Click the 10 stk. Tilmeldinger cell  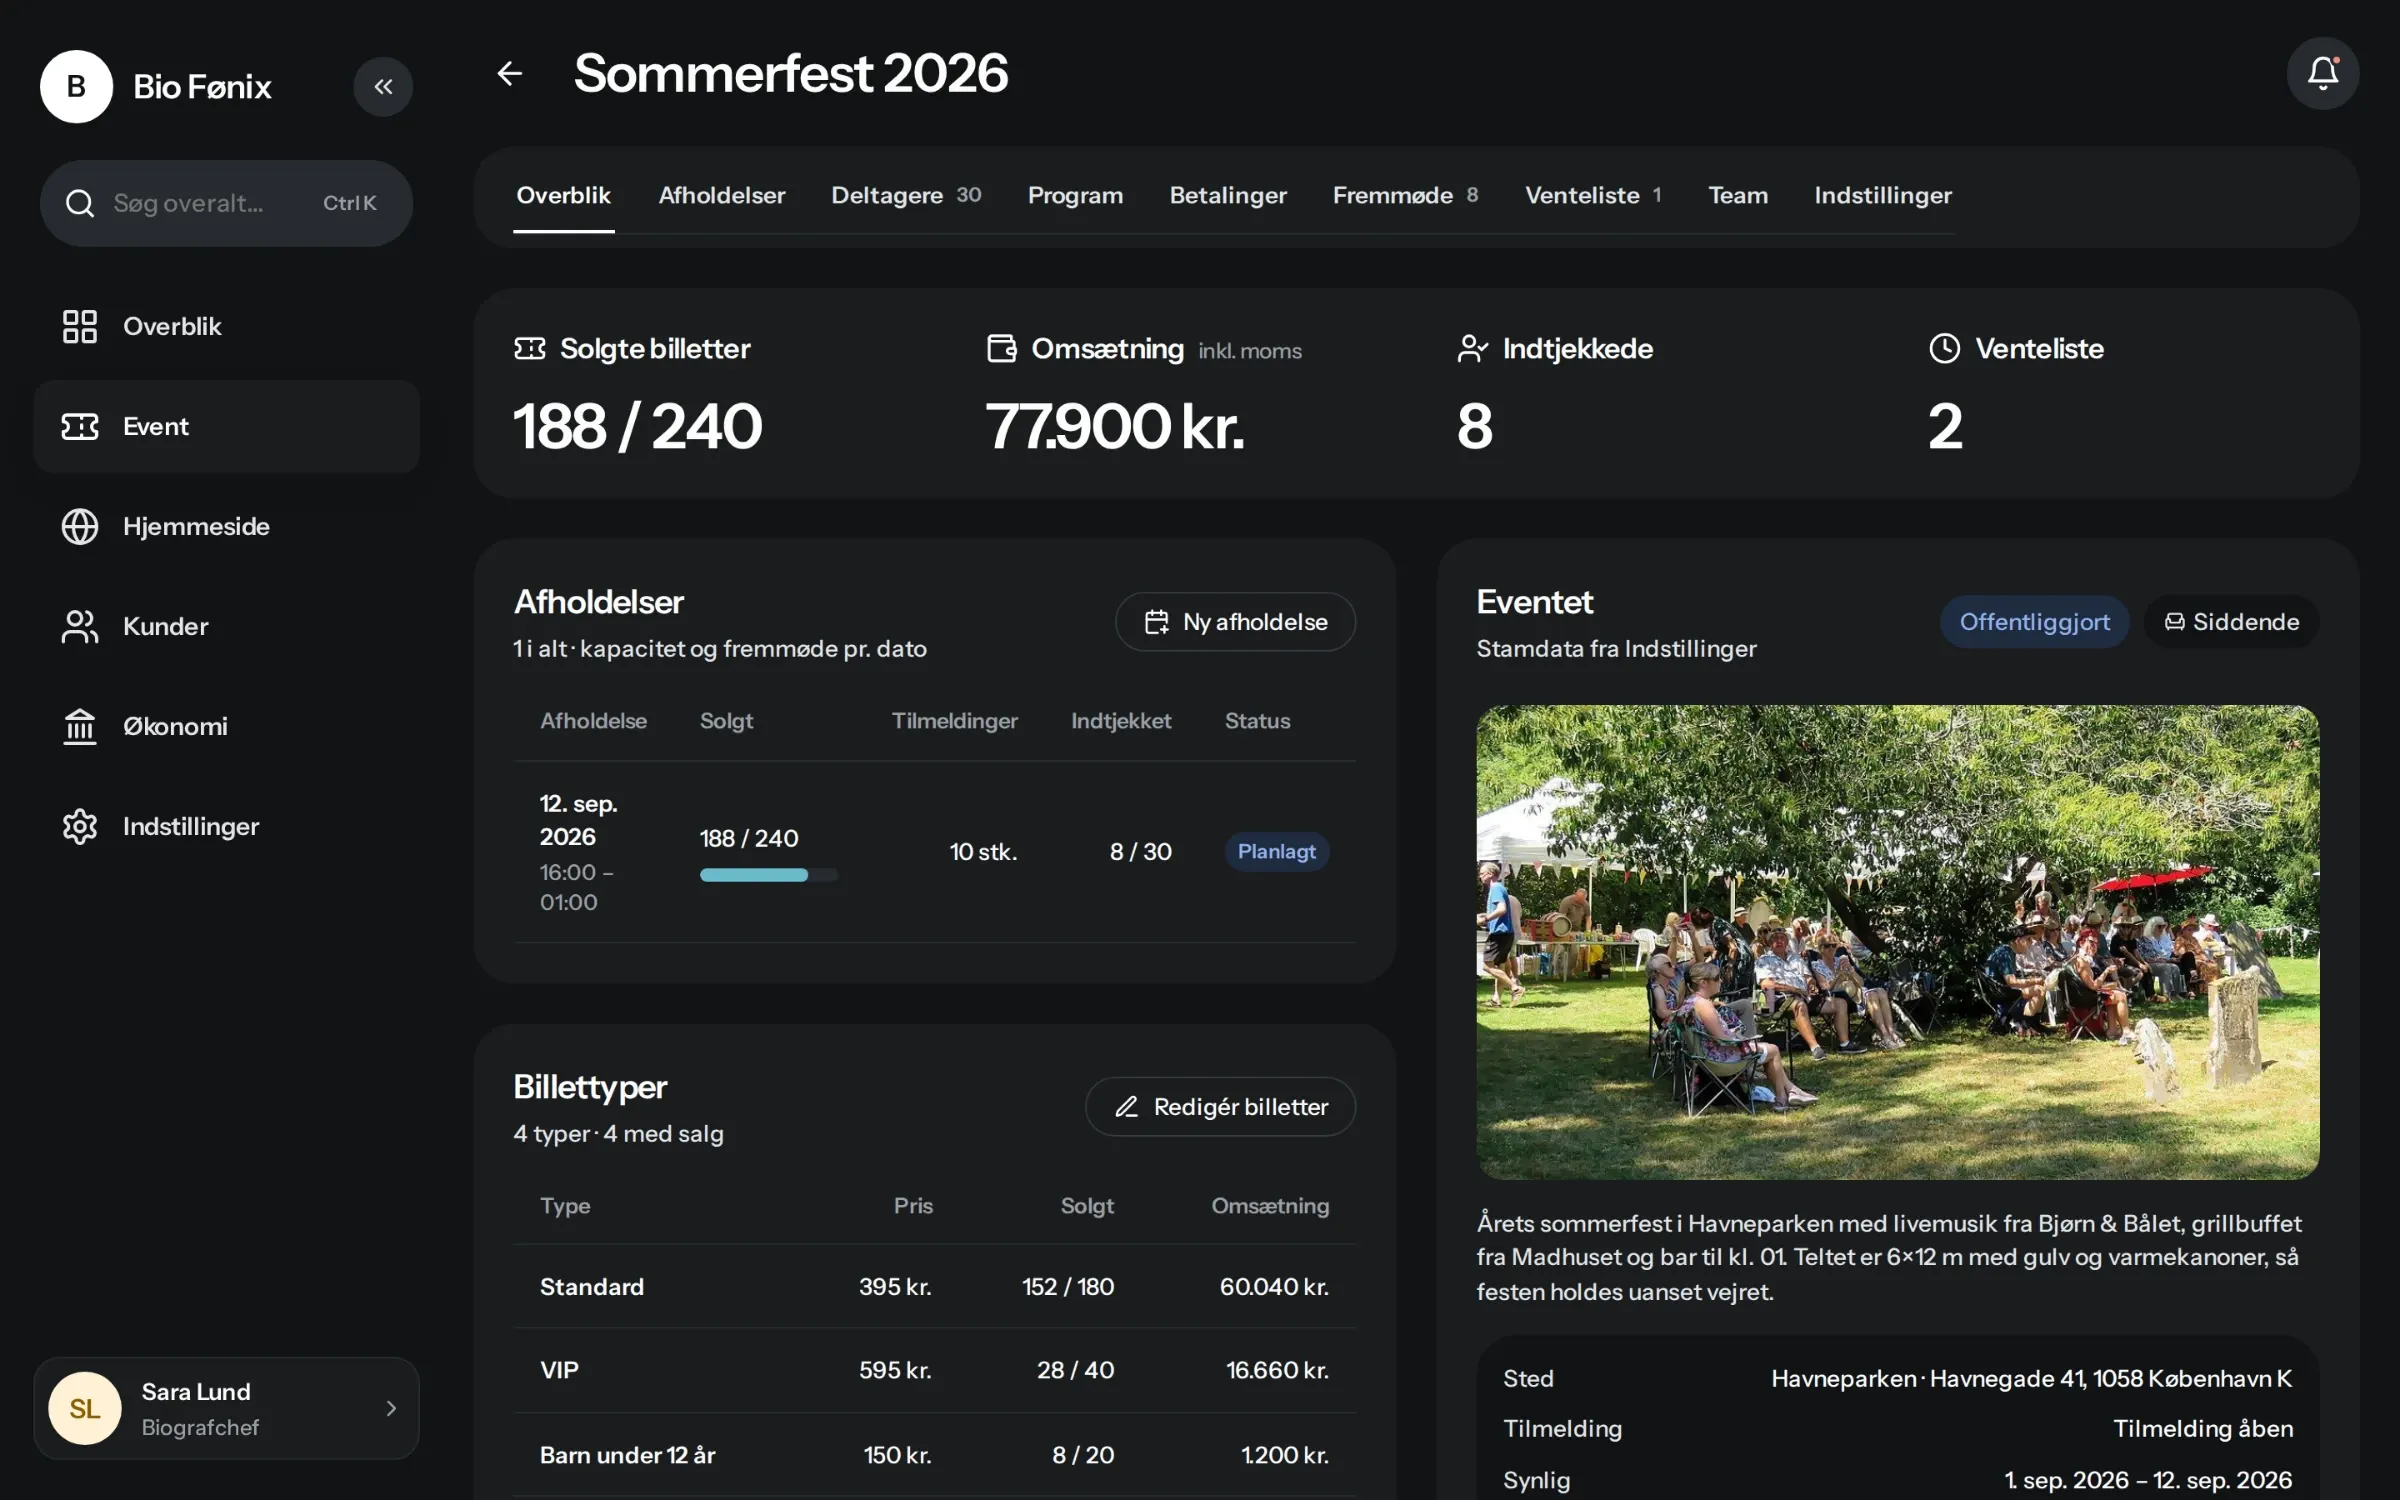(x=983, y=851)
